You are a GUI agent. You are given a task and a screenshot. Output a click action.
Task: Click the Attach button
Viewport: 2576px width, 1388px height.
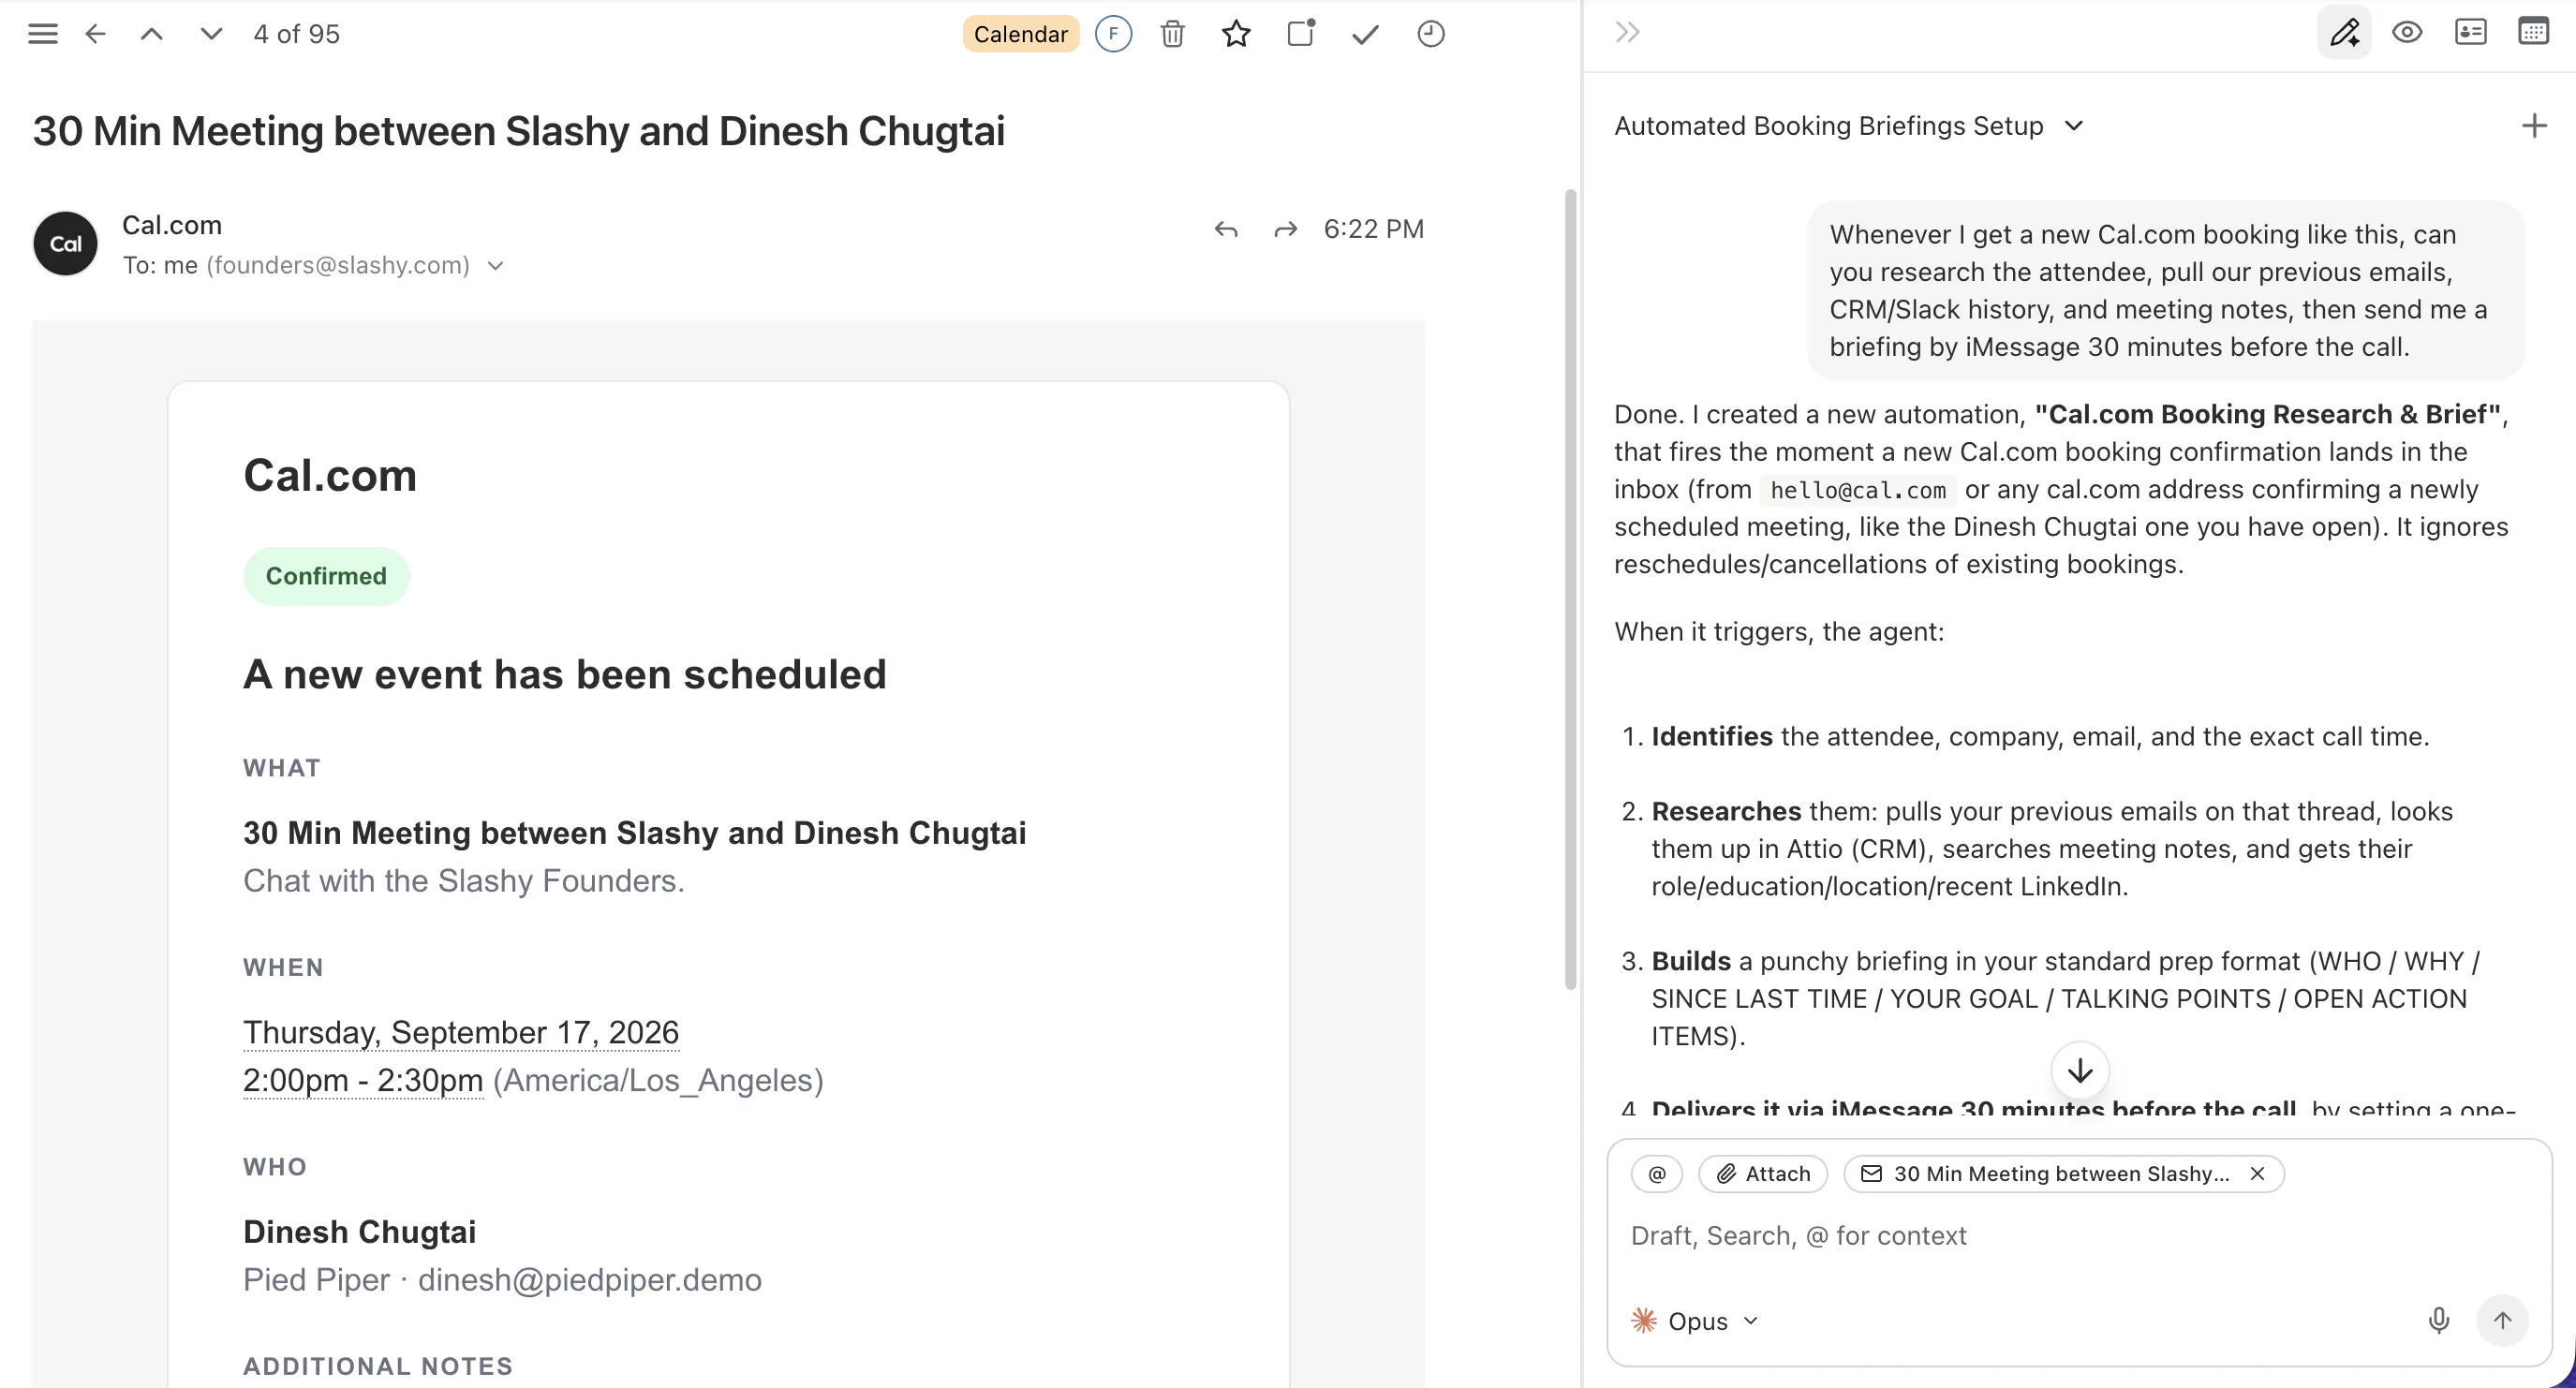(1763, 1174)
